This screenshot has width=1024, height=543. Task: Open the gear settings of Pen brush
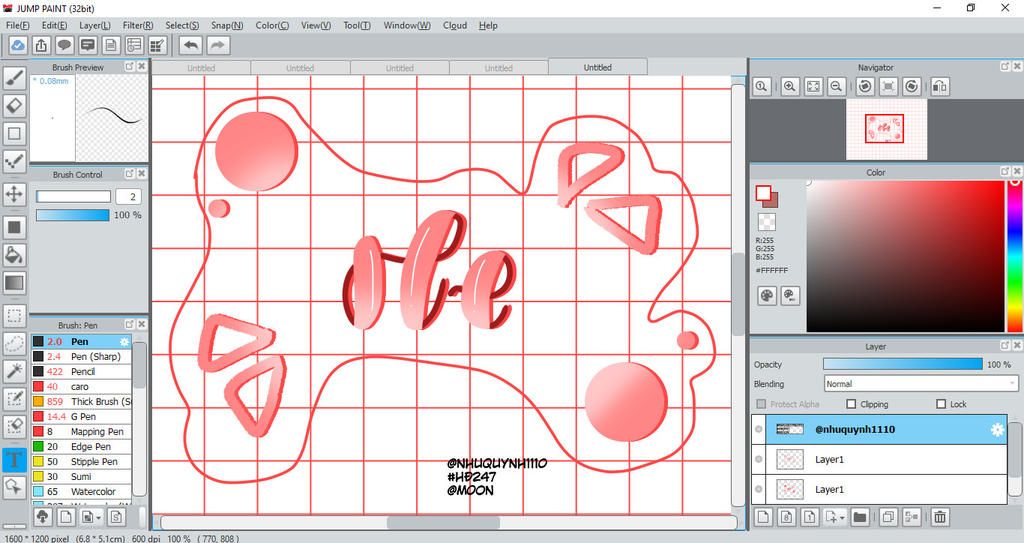[x=124, y=342]
